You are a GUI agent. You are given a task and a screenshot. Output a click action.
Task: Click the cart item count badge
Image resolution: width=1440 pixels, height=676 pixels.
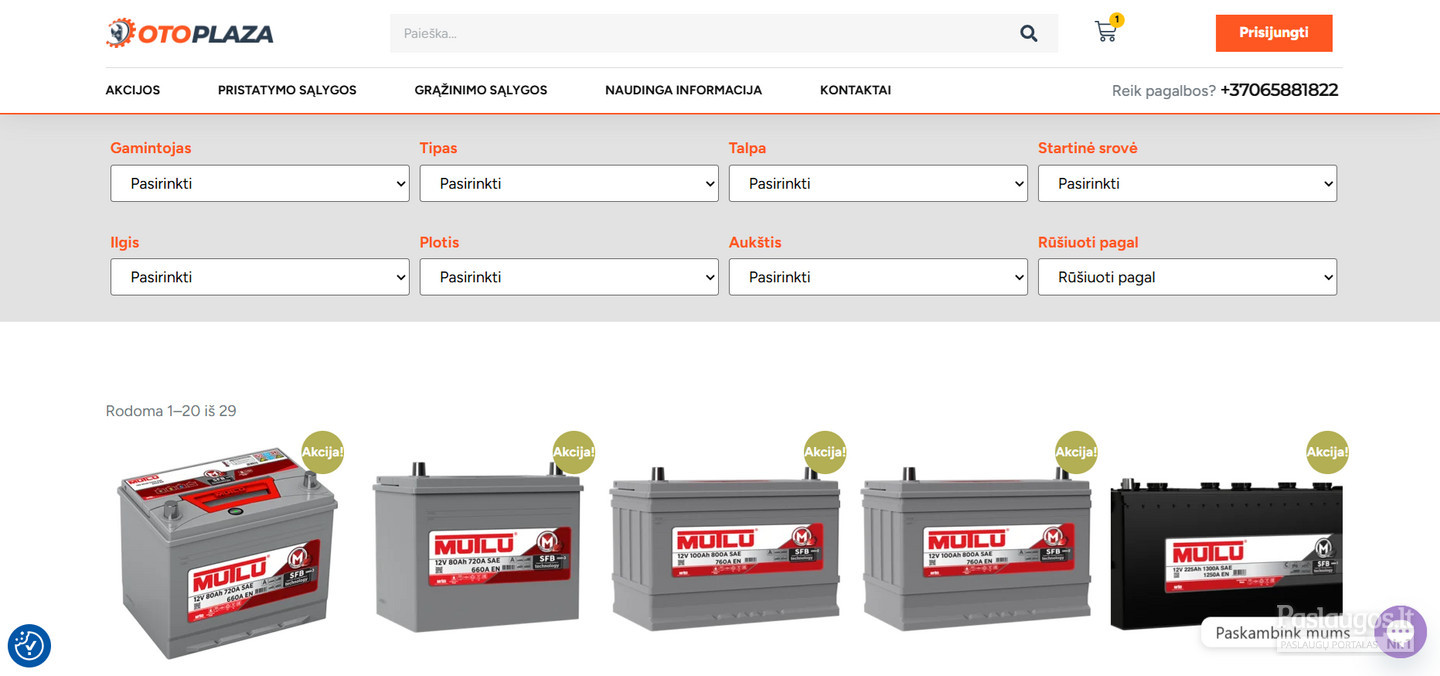point(1117,20)
